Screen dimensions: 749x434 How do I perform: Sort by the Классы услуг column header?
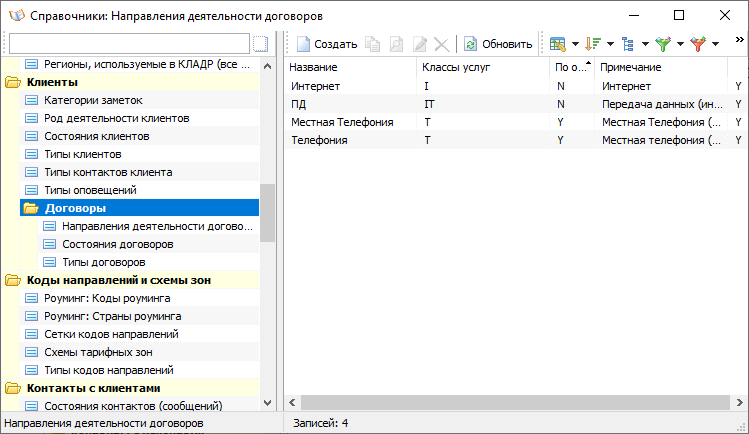(483, 67)
